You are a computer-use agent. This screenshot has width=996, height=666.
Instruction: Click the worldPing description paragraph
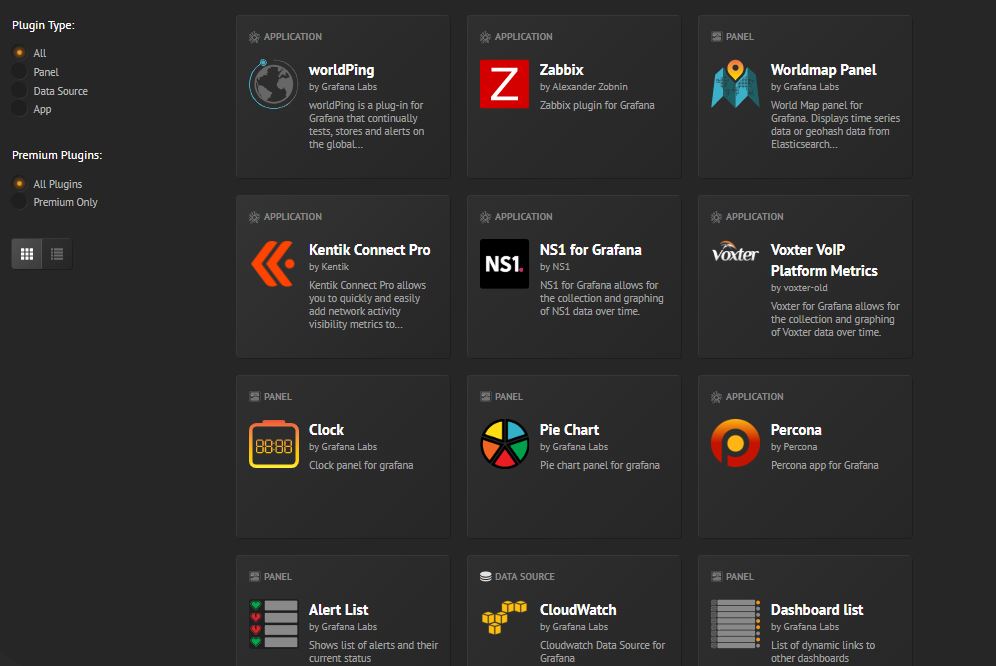click(x=367, y=125)
